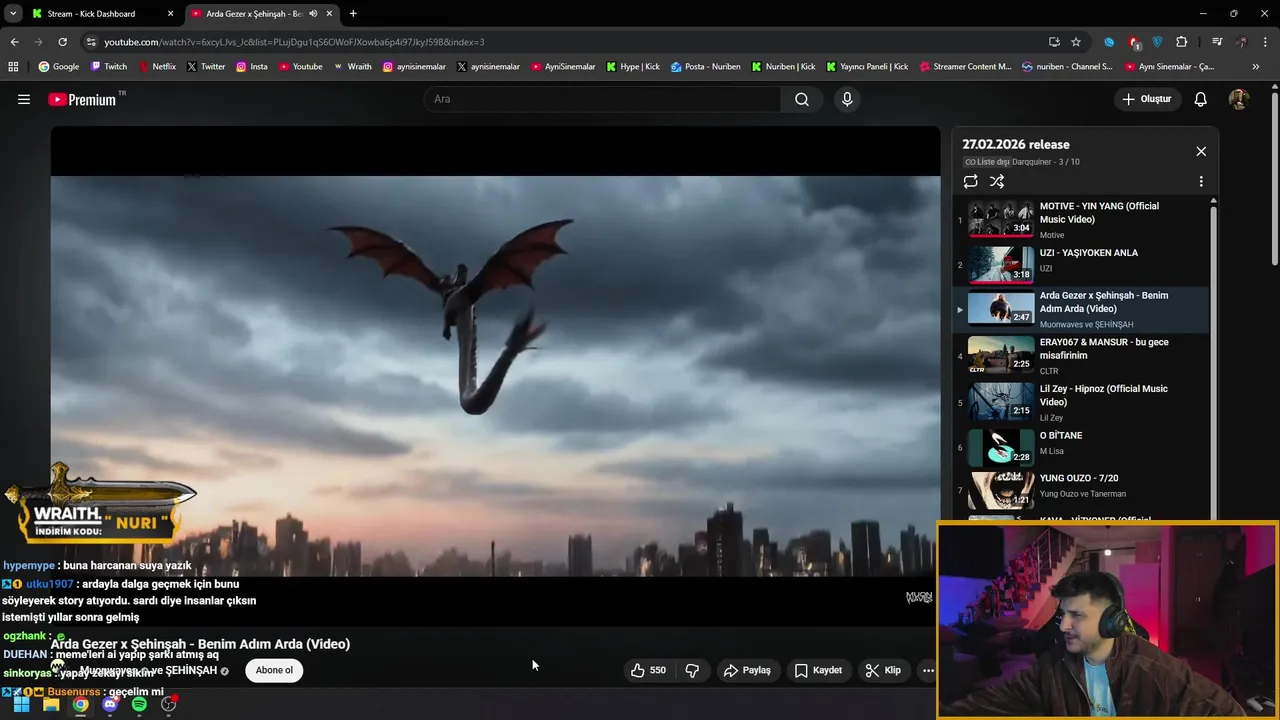The width and height of the screenshot is (1280, 720).
Task: Open OBS Studio from the taskbar
Action: click(x=169, y=704)
